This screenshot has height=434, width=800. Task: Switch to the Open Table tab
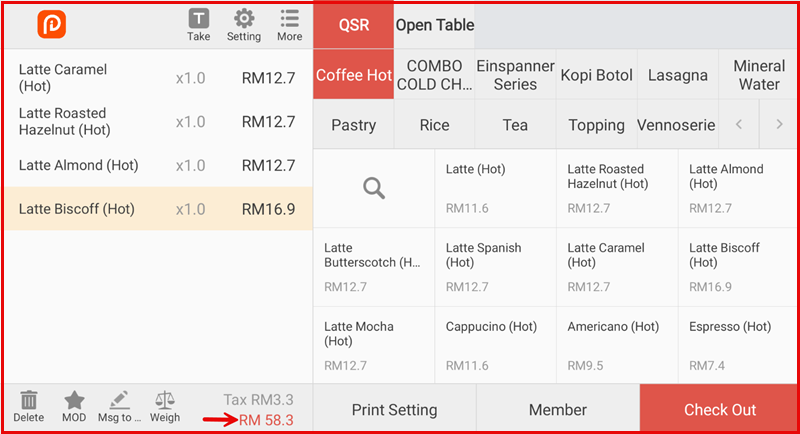pyautogui.click(x=435, y=25)
